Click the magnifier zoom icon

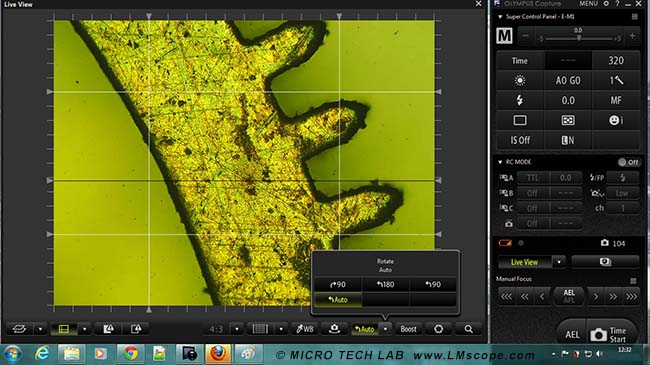[468, 329]
